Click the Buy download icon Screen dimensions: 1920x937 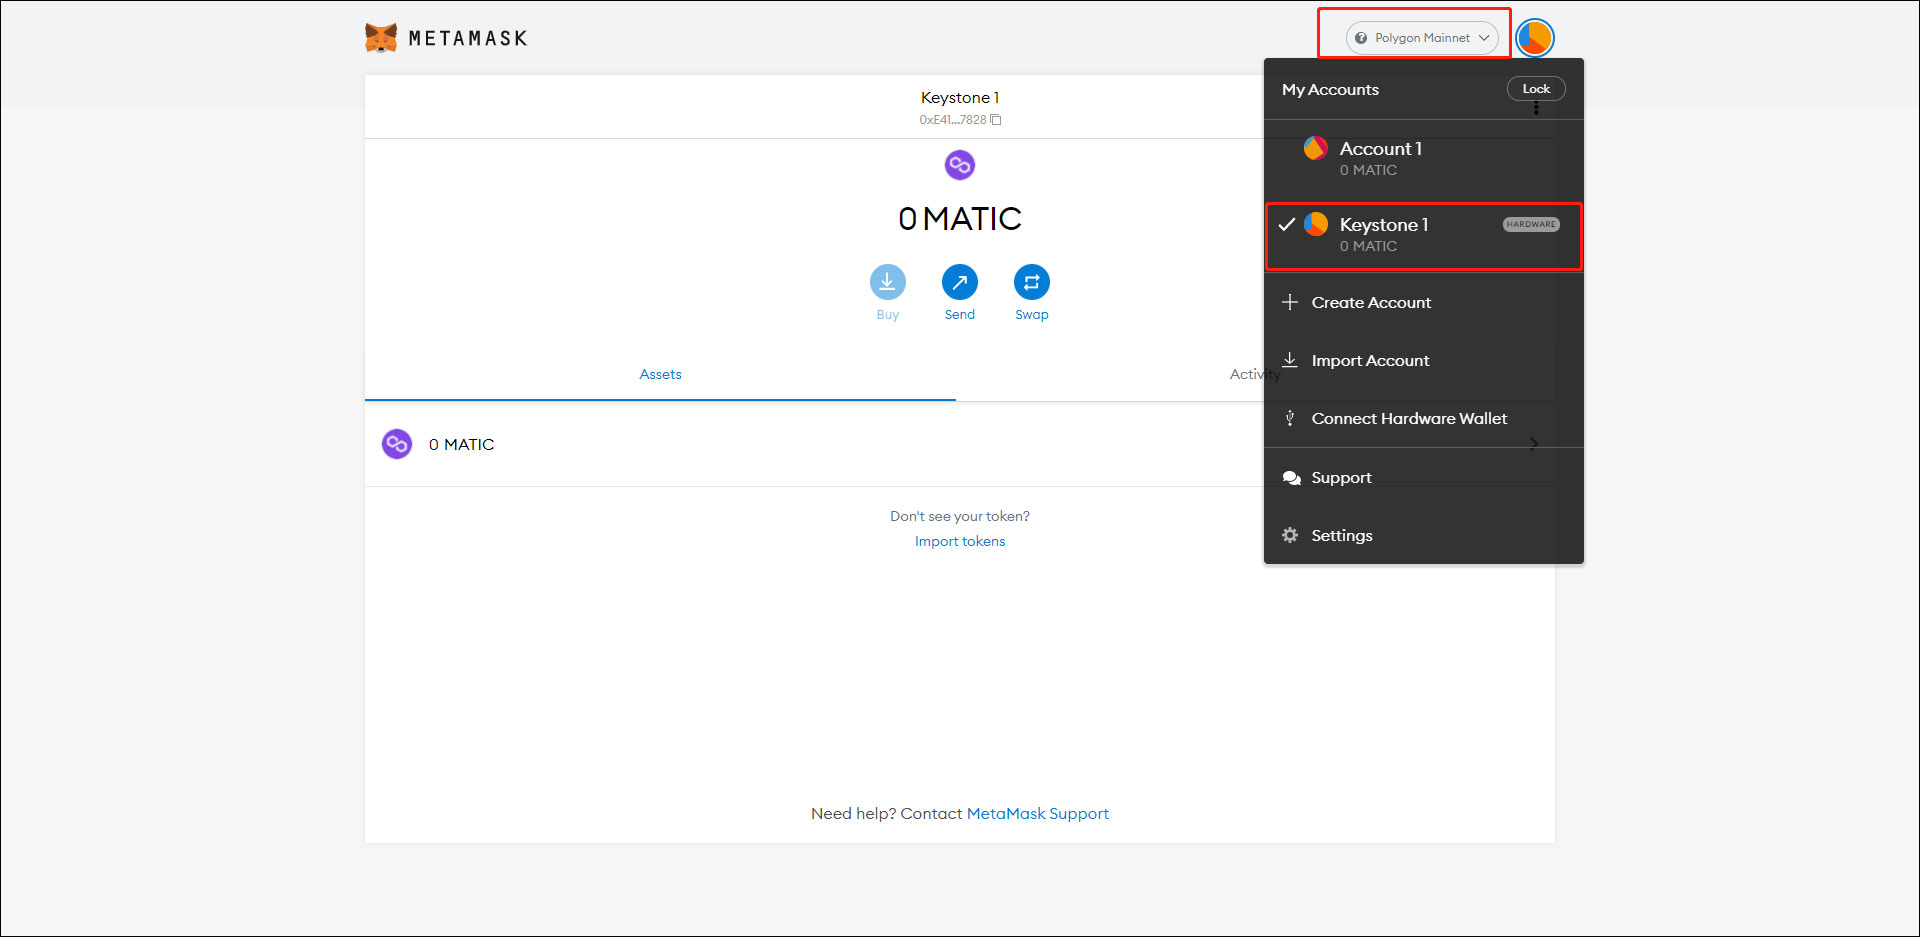point(887,282)
